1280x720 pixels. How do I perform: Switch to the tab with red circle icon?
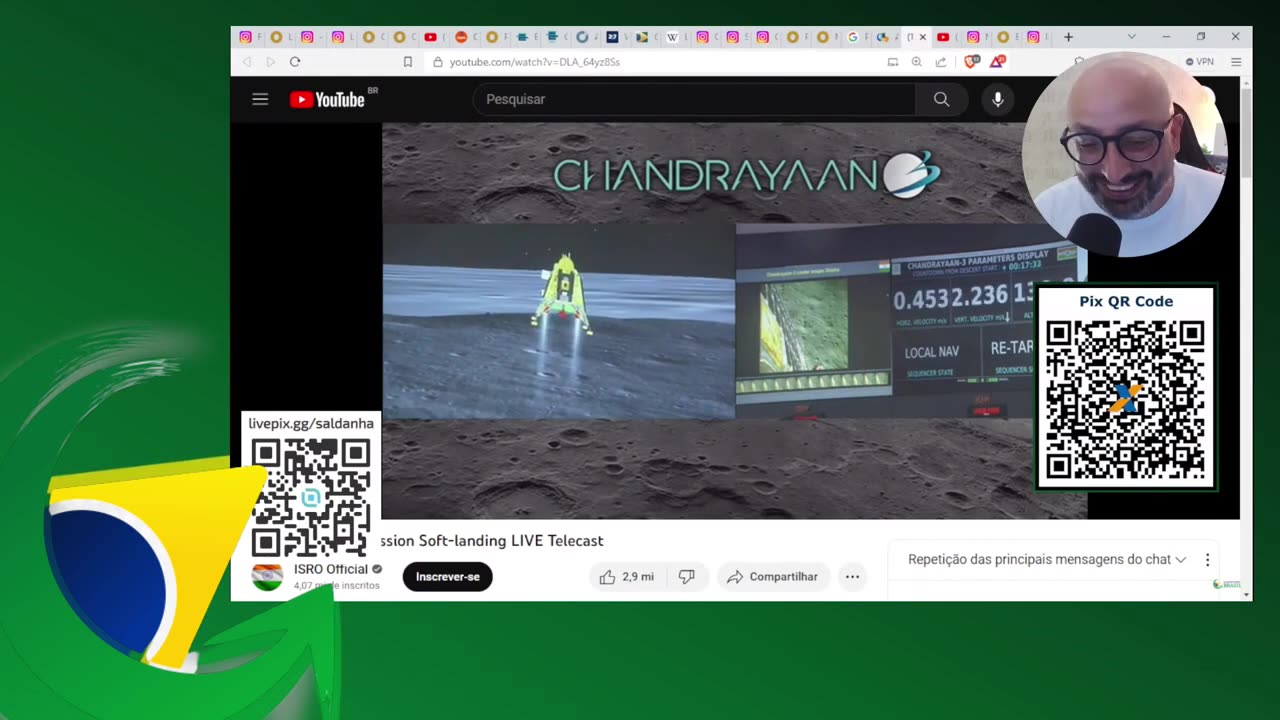(x=461, y=37)
